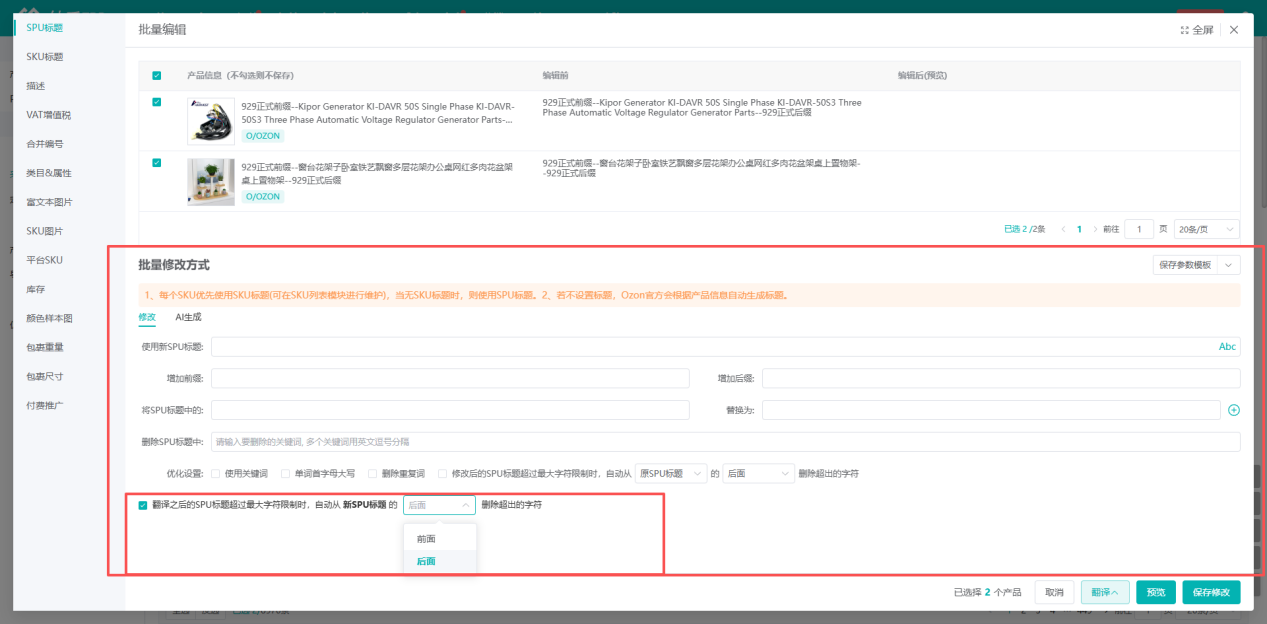Toggle the translation character limit checkbox
The height and width of the screenshot is (624, 1267).
143,505
